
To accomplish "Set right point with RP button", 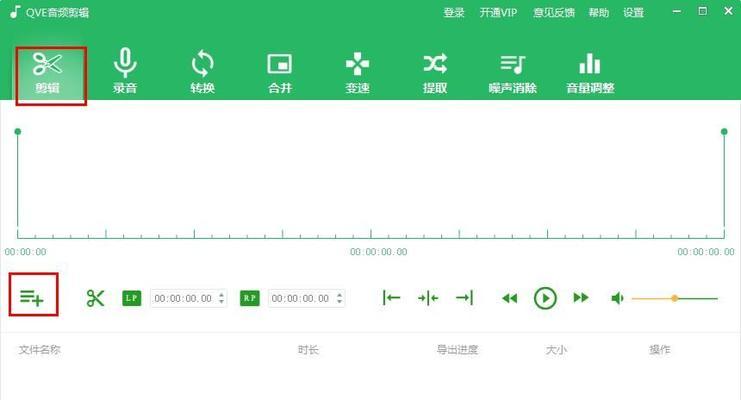I will pos(250,298).
